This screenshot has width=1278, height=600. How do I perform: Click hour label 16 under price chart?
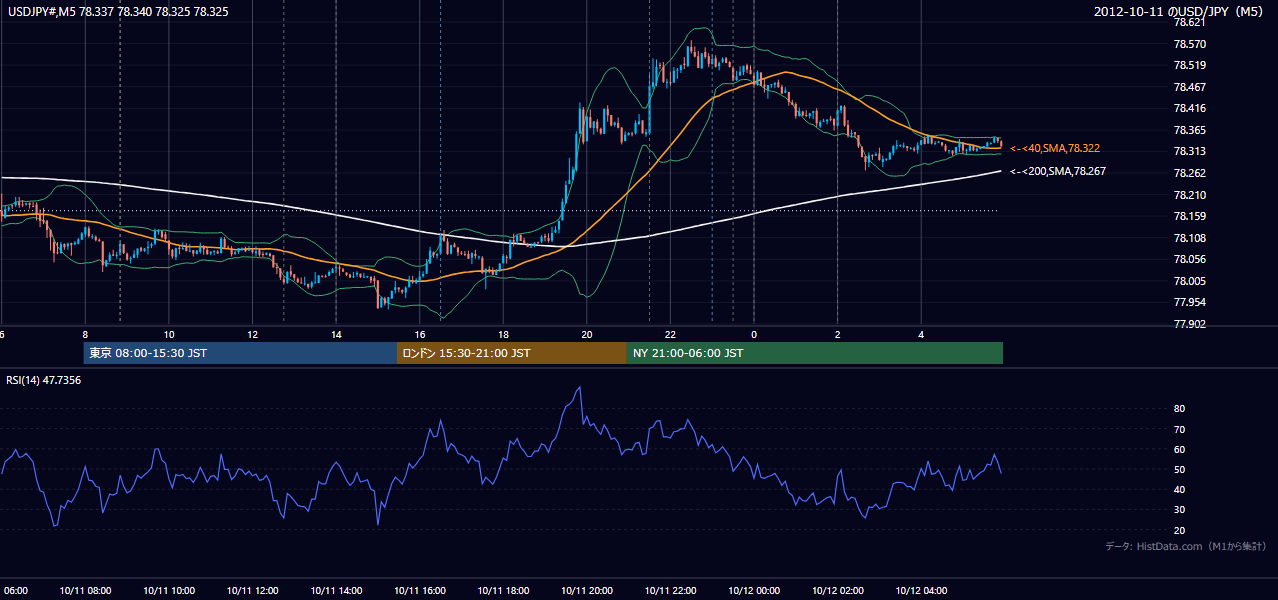[x=420, y=335]
